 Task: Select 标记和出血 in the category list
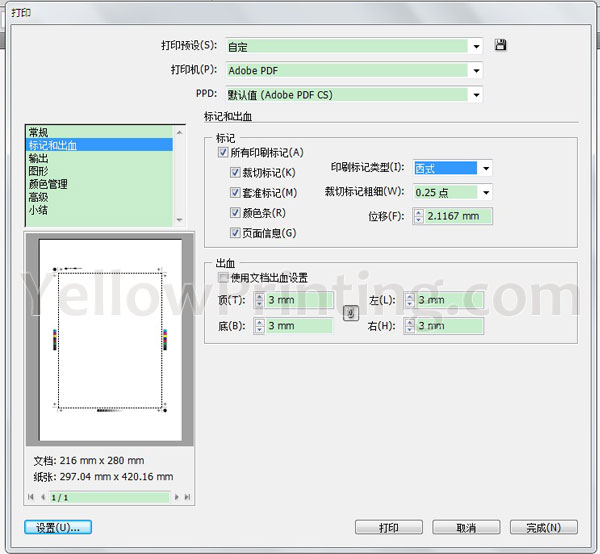click(99, 145)
